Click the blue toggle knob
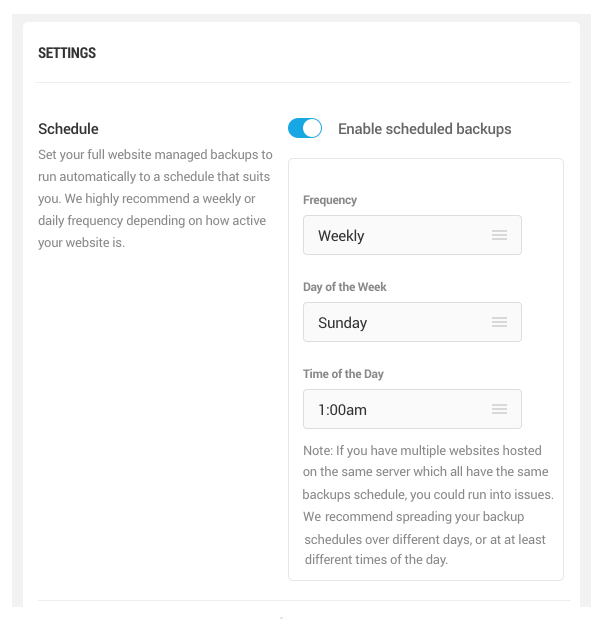The height and width of the screenshot is (625, 610). pos(312,128)
